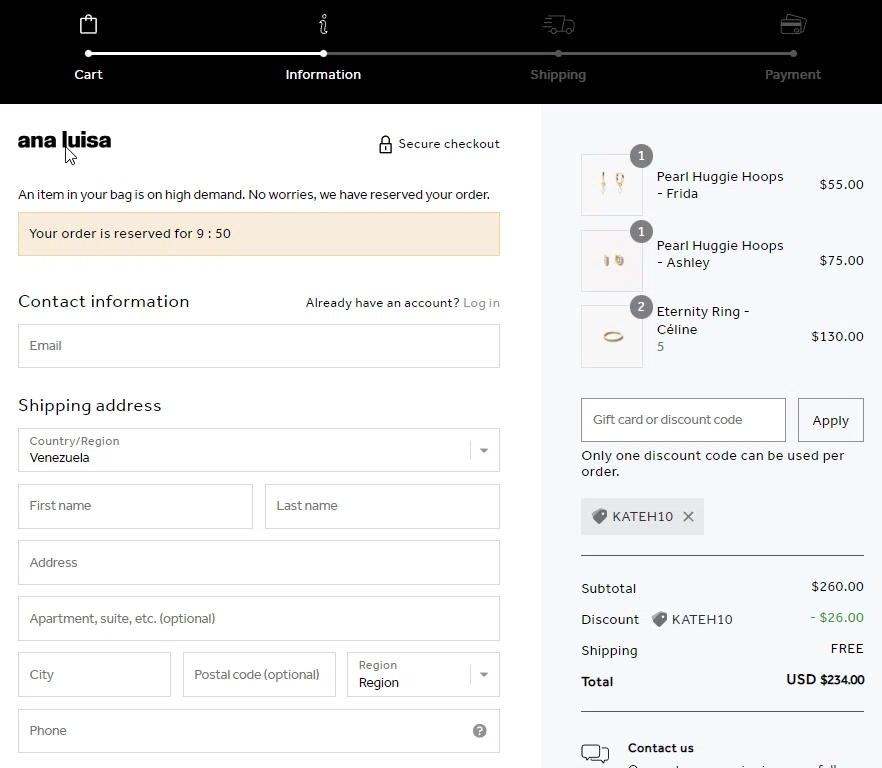Click the Payment card icon
Viewport: 882px width, 768px height.
click(793, 24)
